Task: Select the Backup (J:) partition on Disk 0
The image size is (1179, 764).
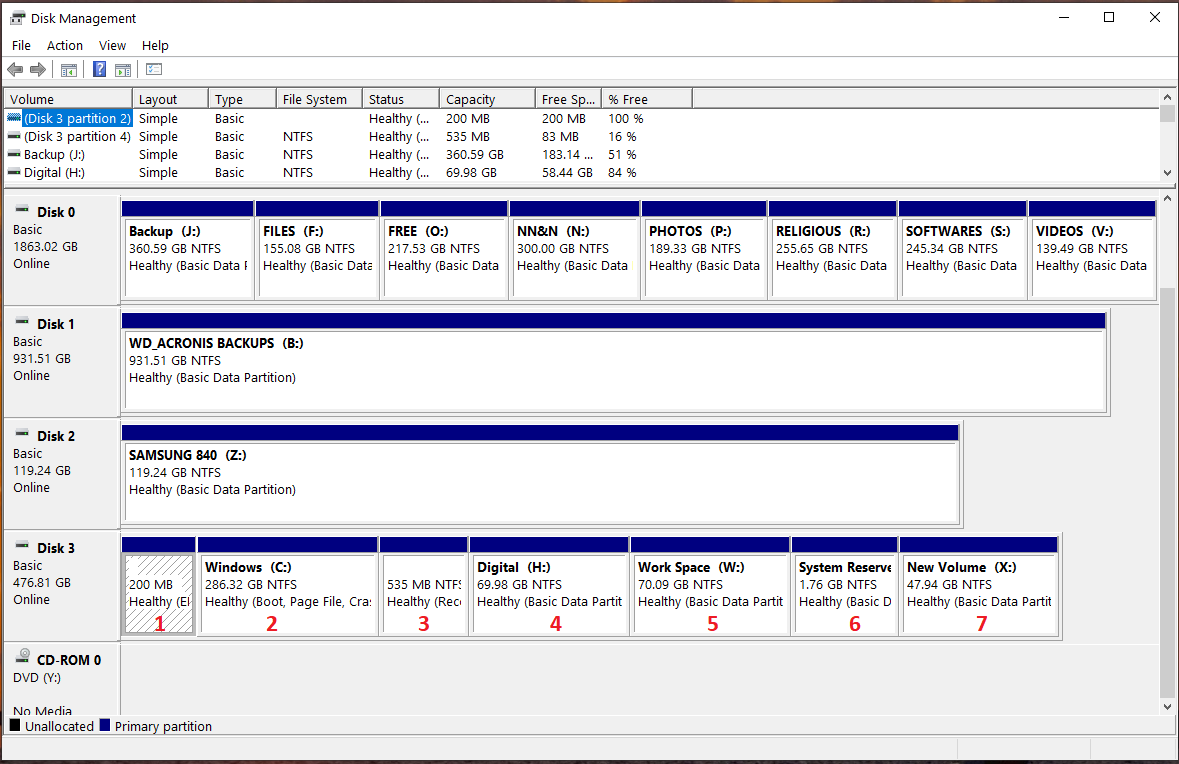Action: [x=188, y=250]
